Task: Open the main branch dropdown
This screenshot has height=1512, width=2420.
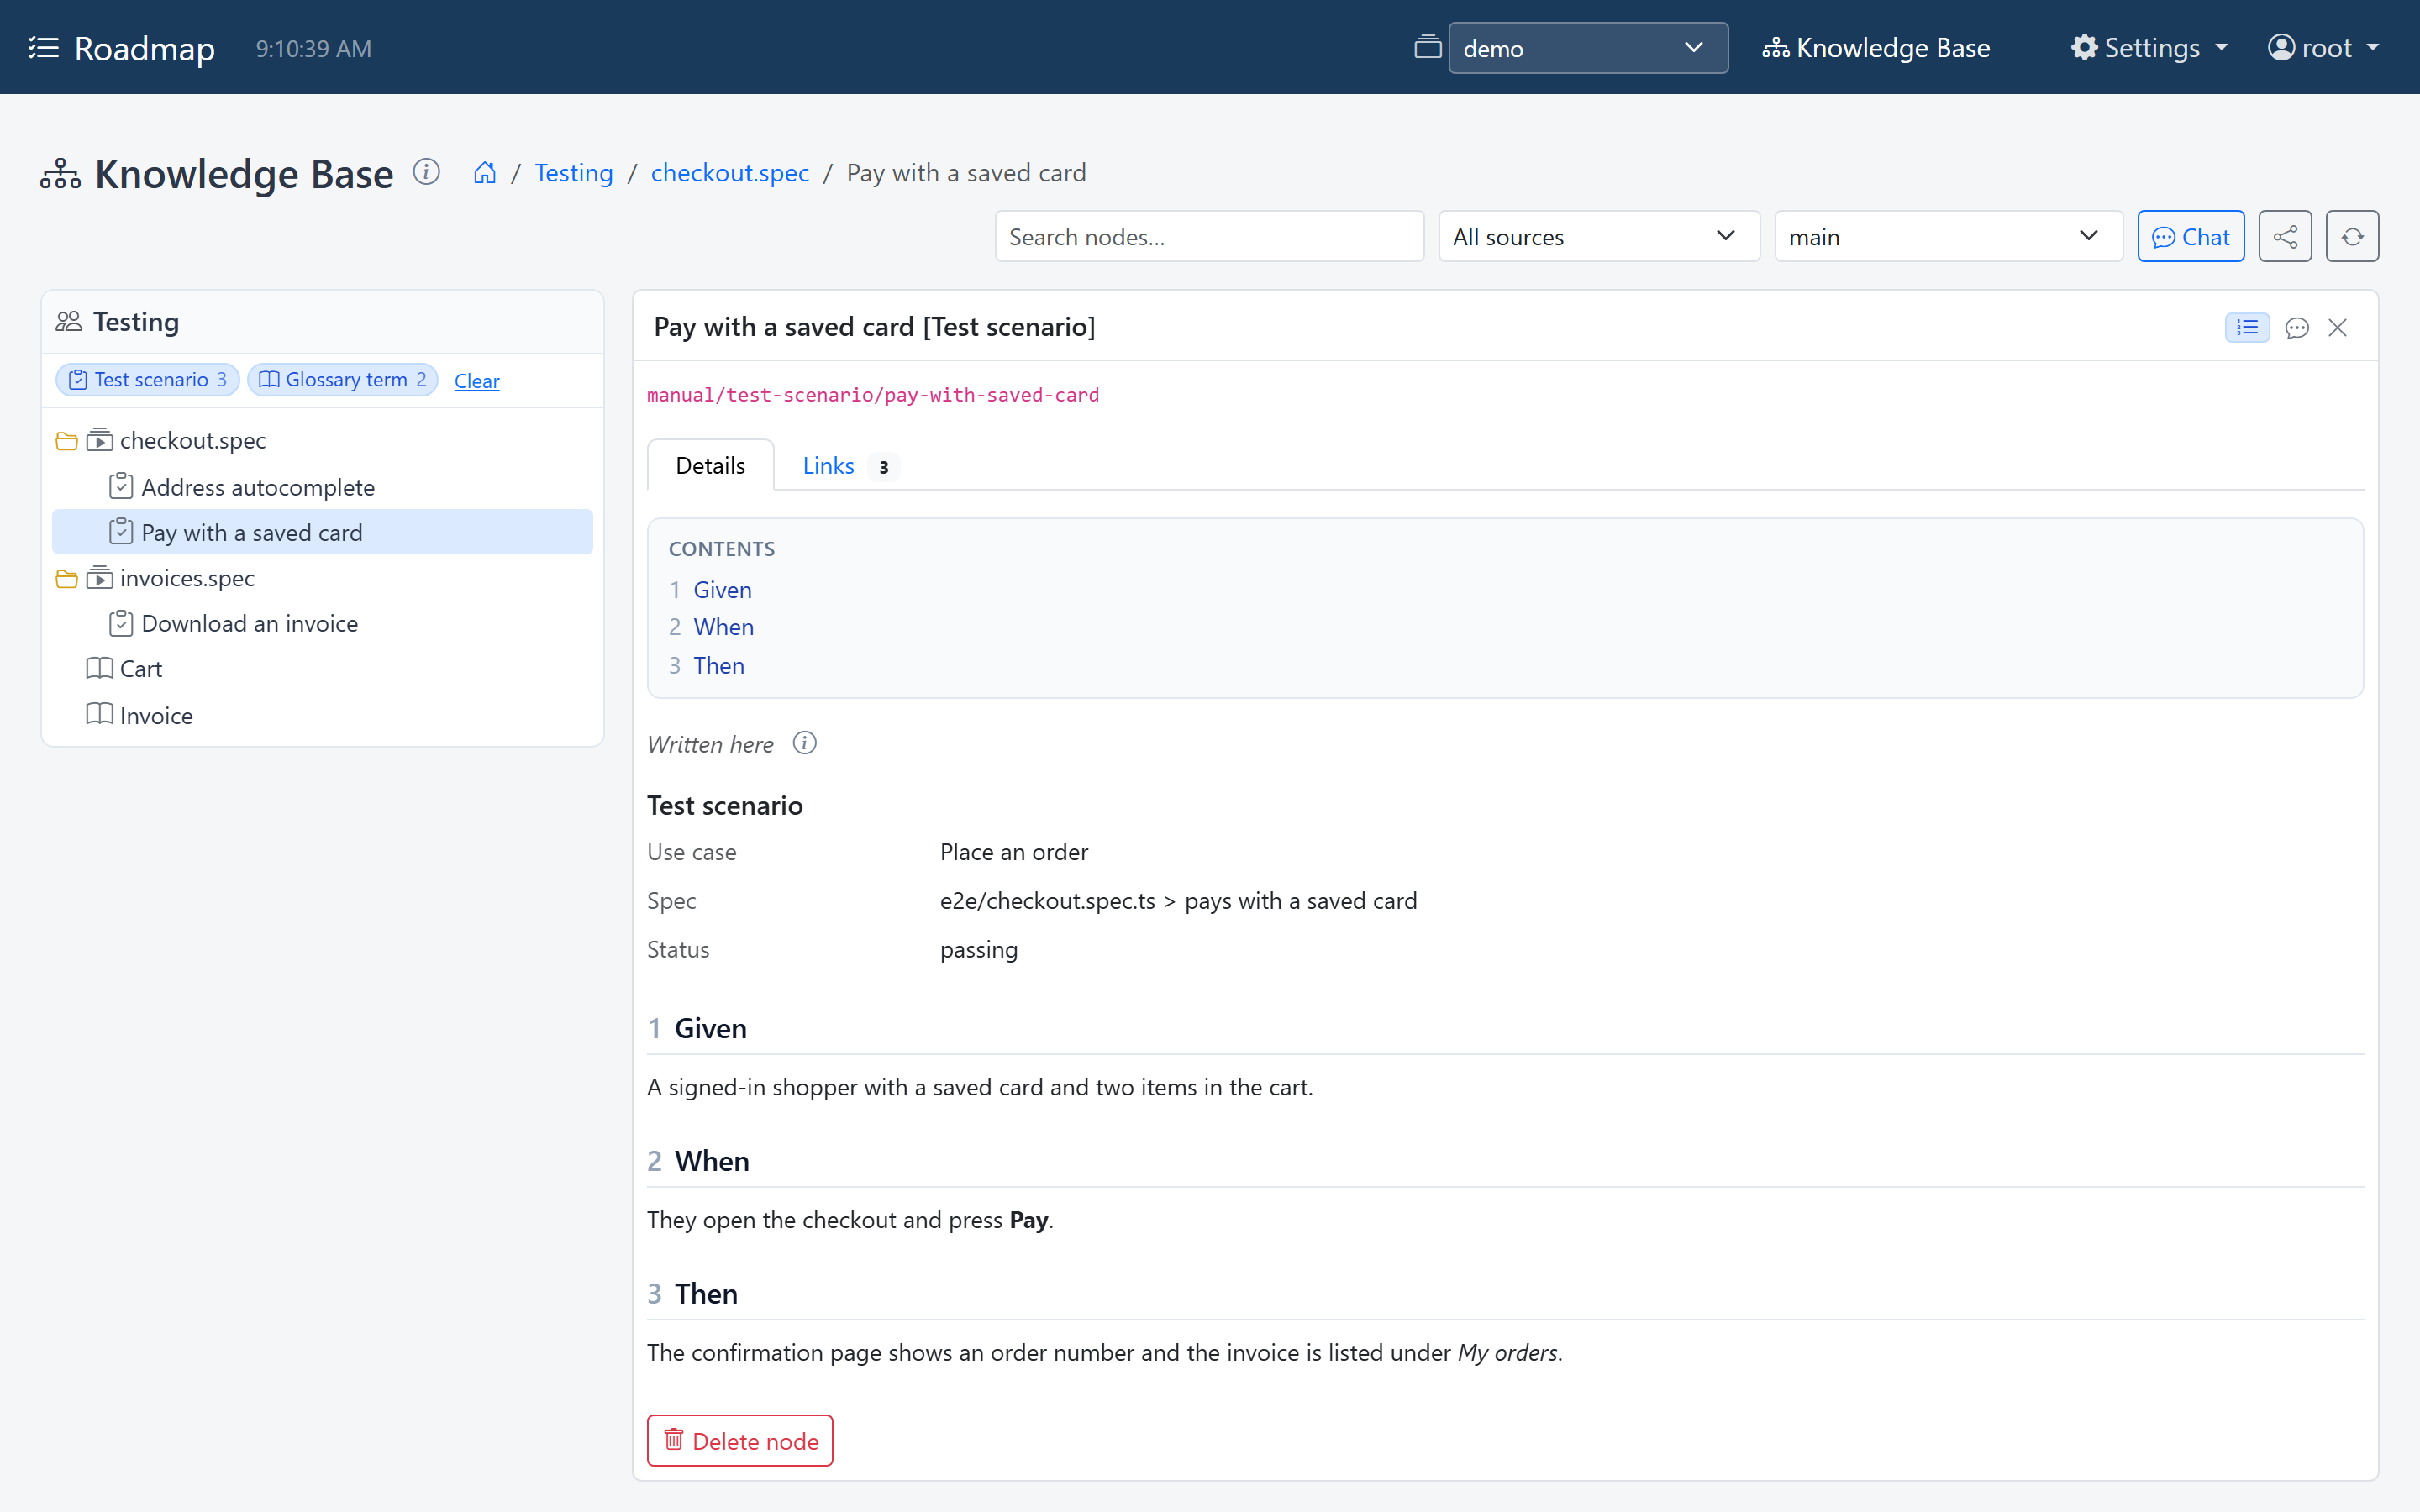Action: 1948,237
